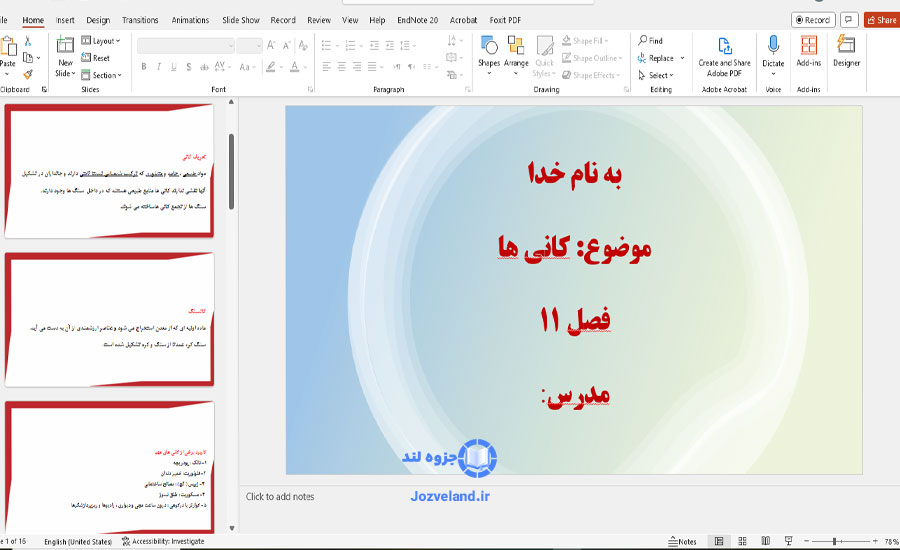Screen dimensions: 900x550
Task: Toggle Align Right paragraph
Action: (x=357, y=67)
